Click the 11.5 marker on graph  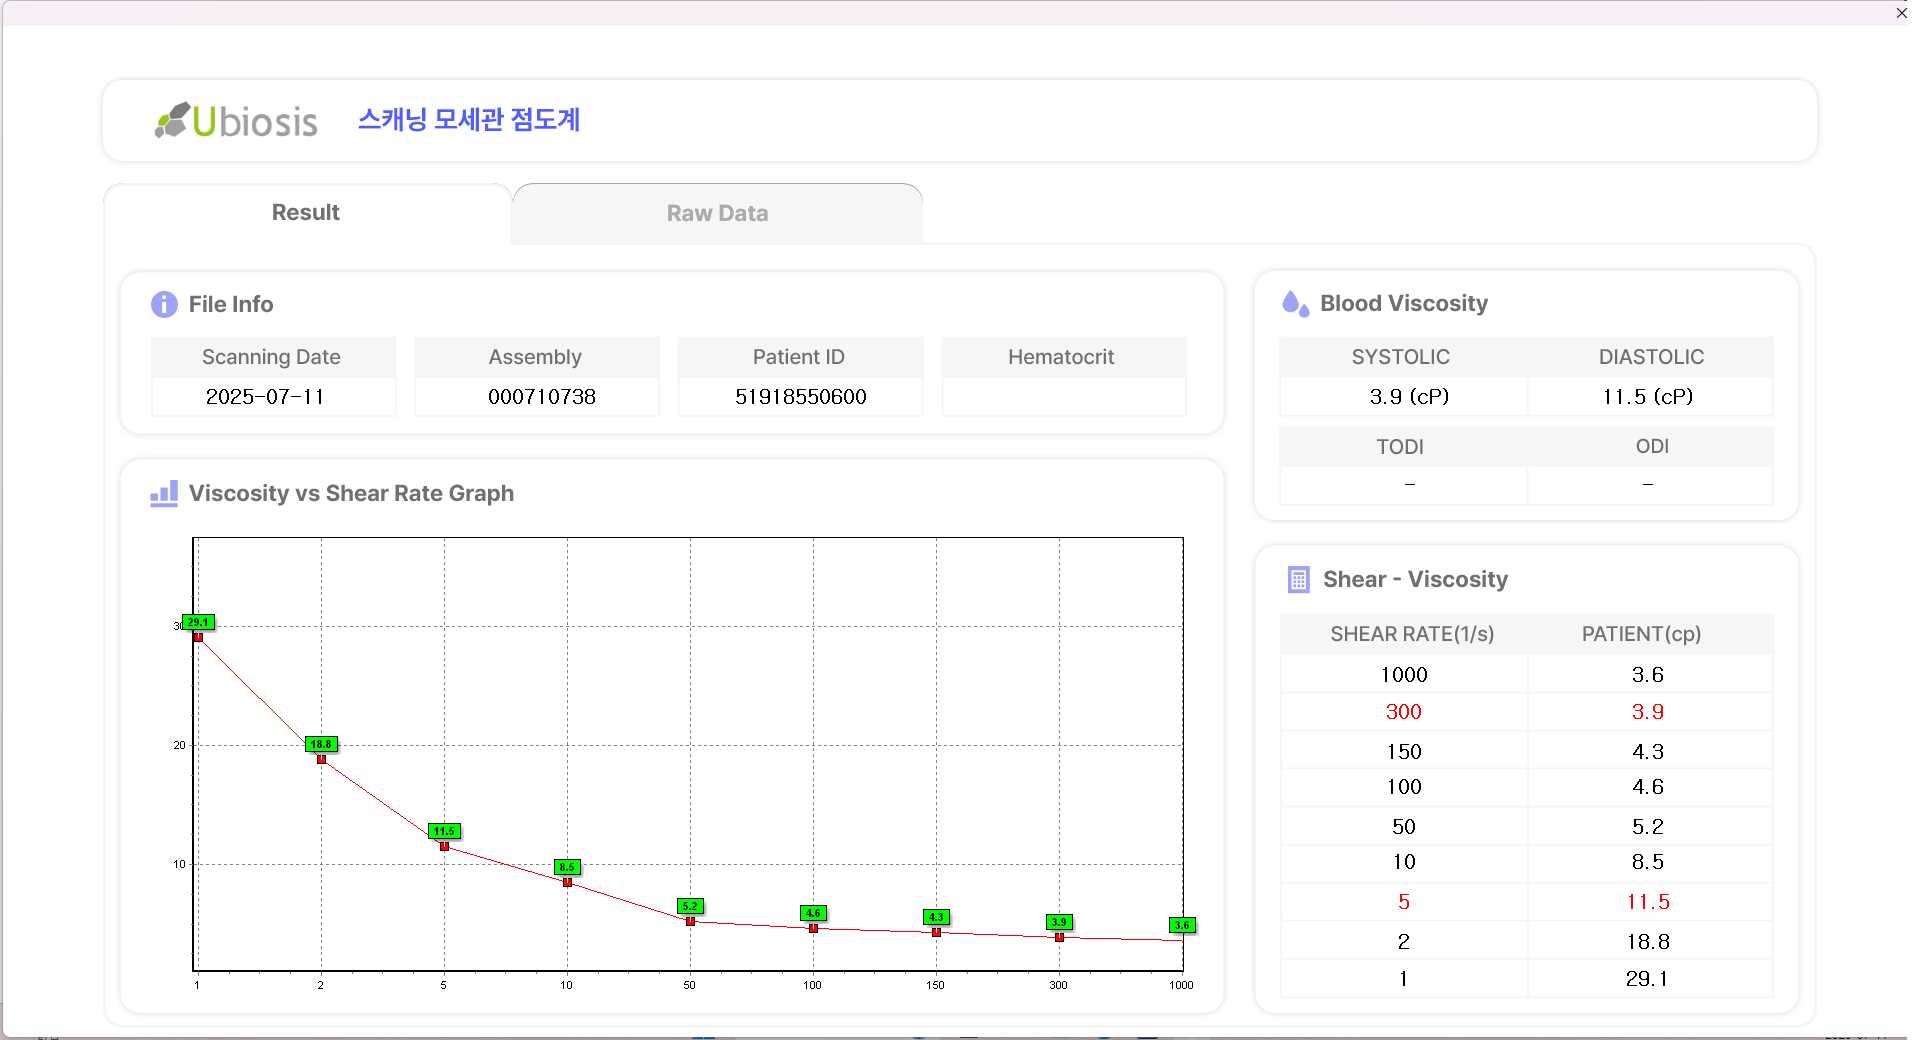click(444, 831)
